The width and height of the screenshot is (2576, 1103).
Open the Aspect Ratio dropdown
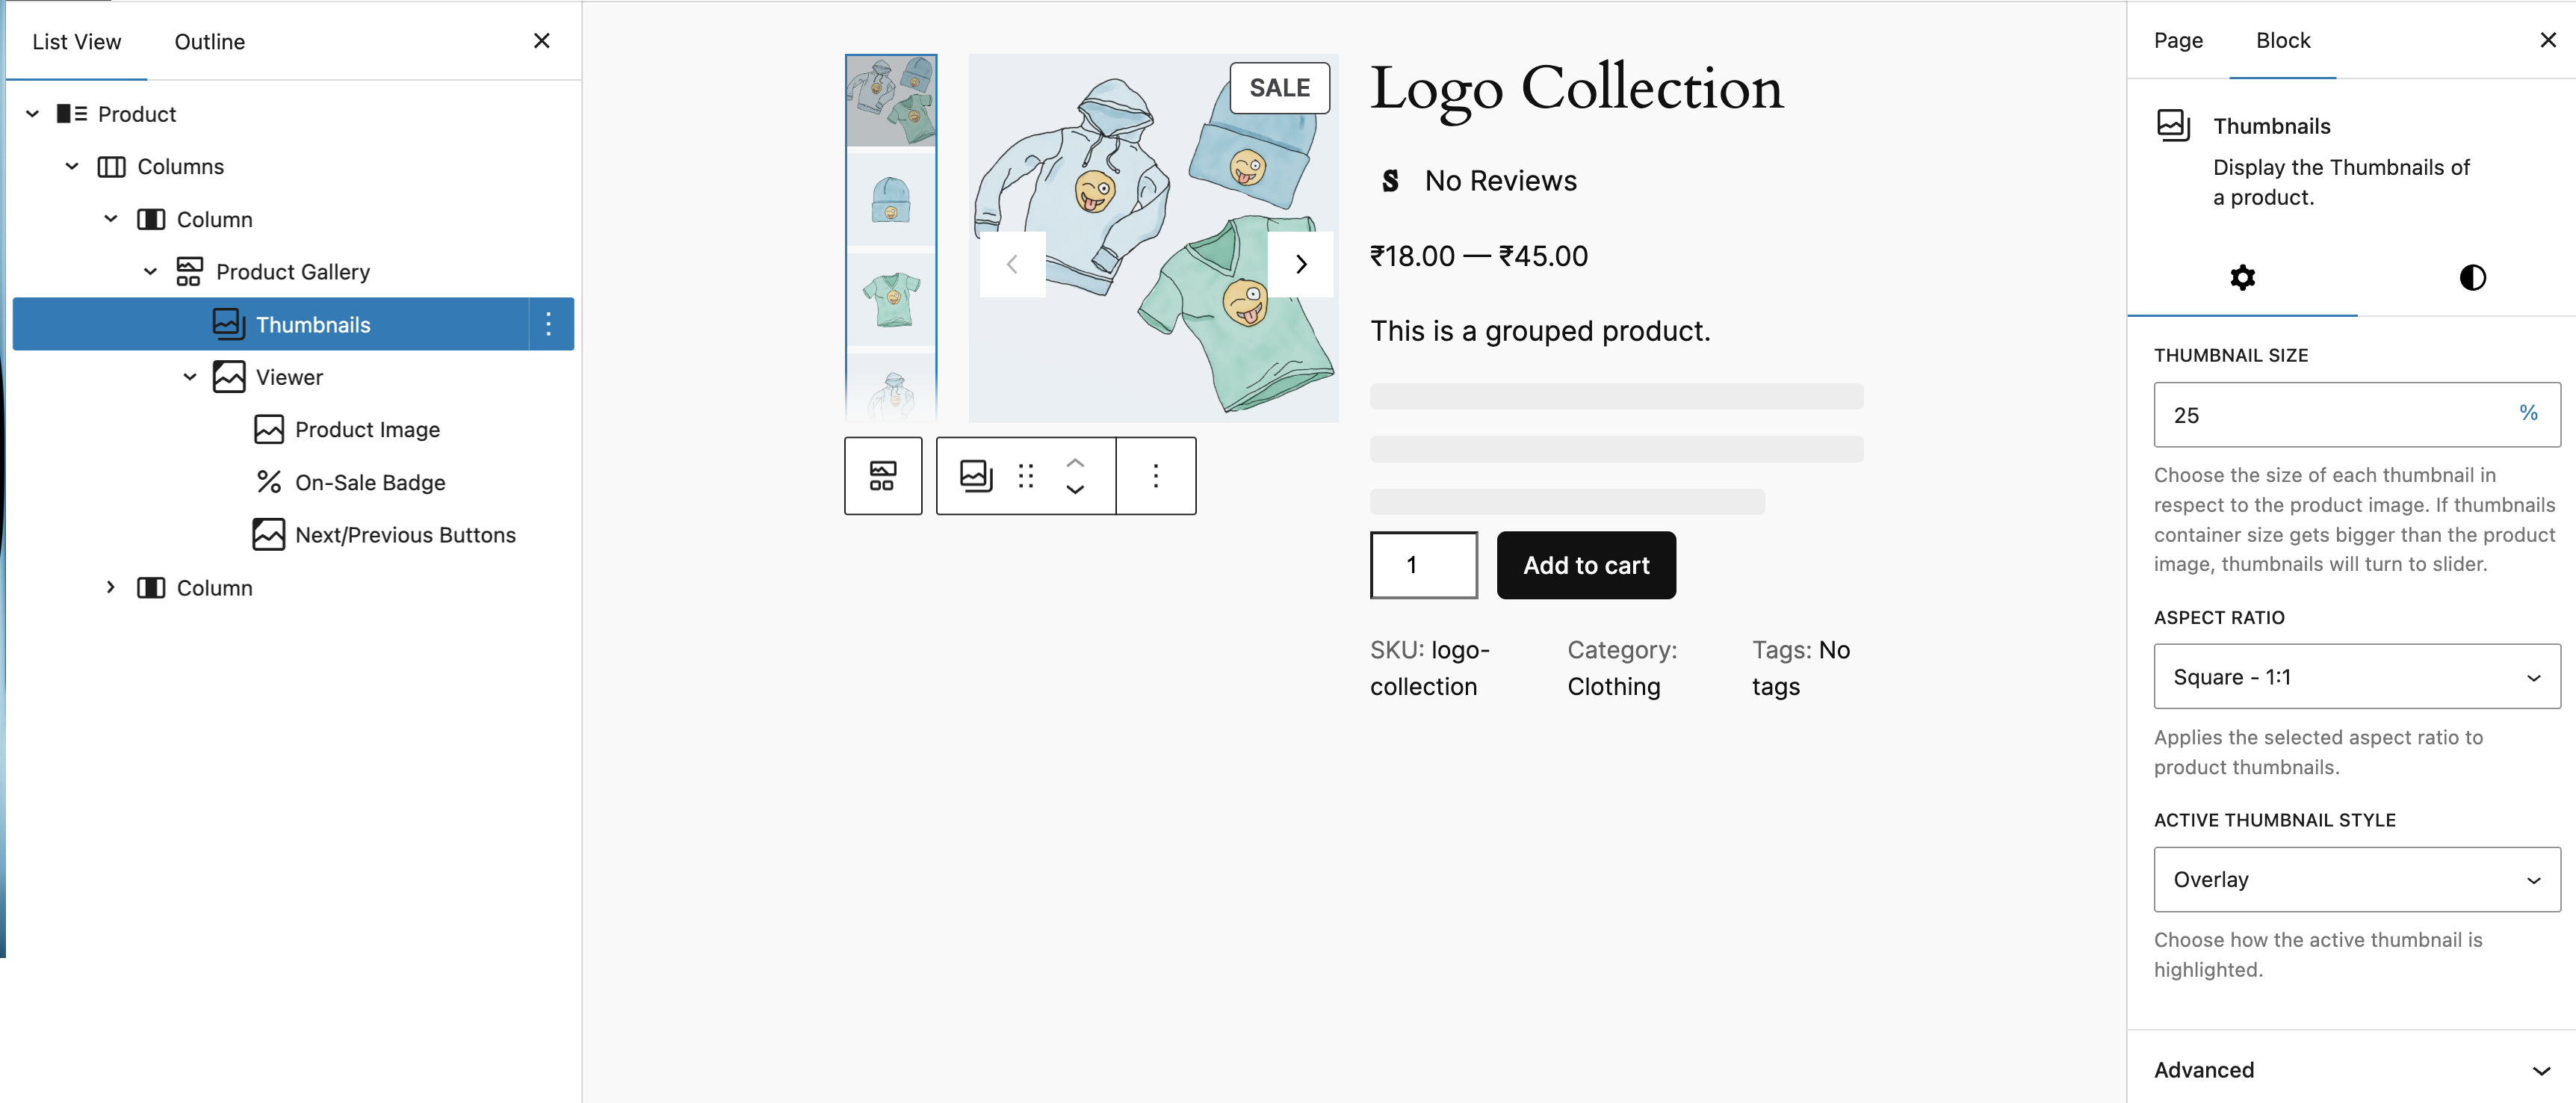pos(2356,677)
